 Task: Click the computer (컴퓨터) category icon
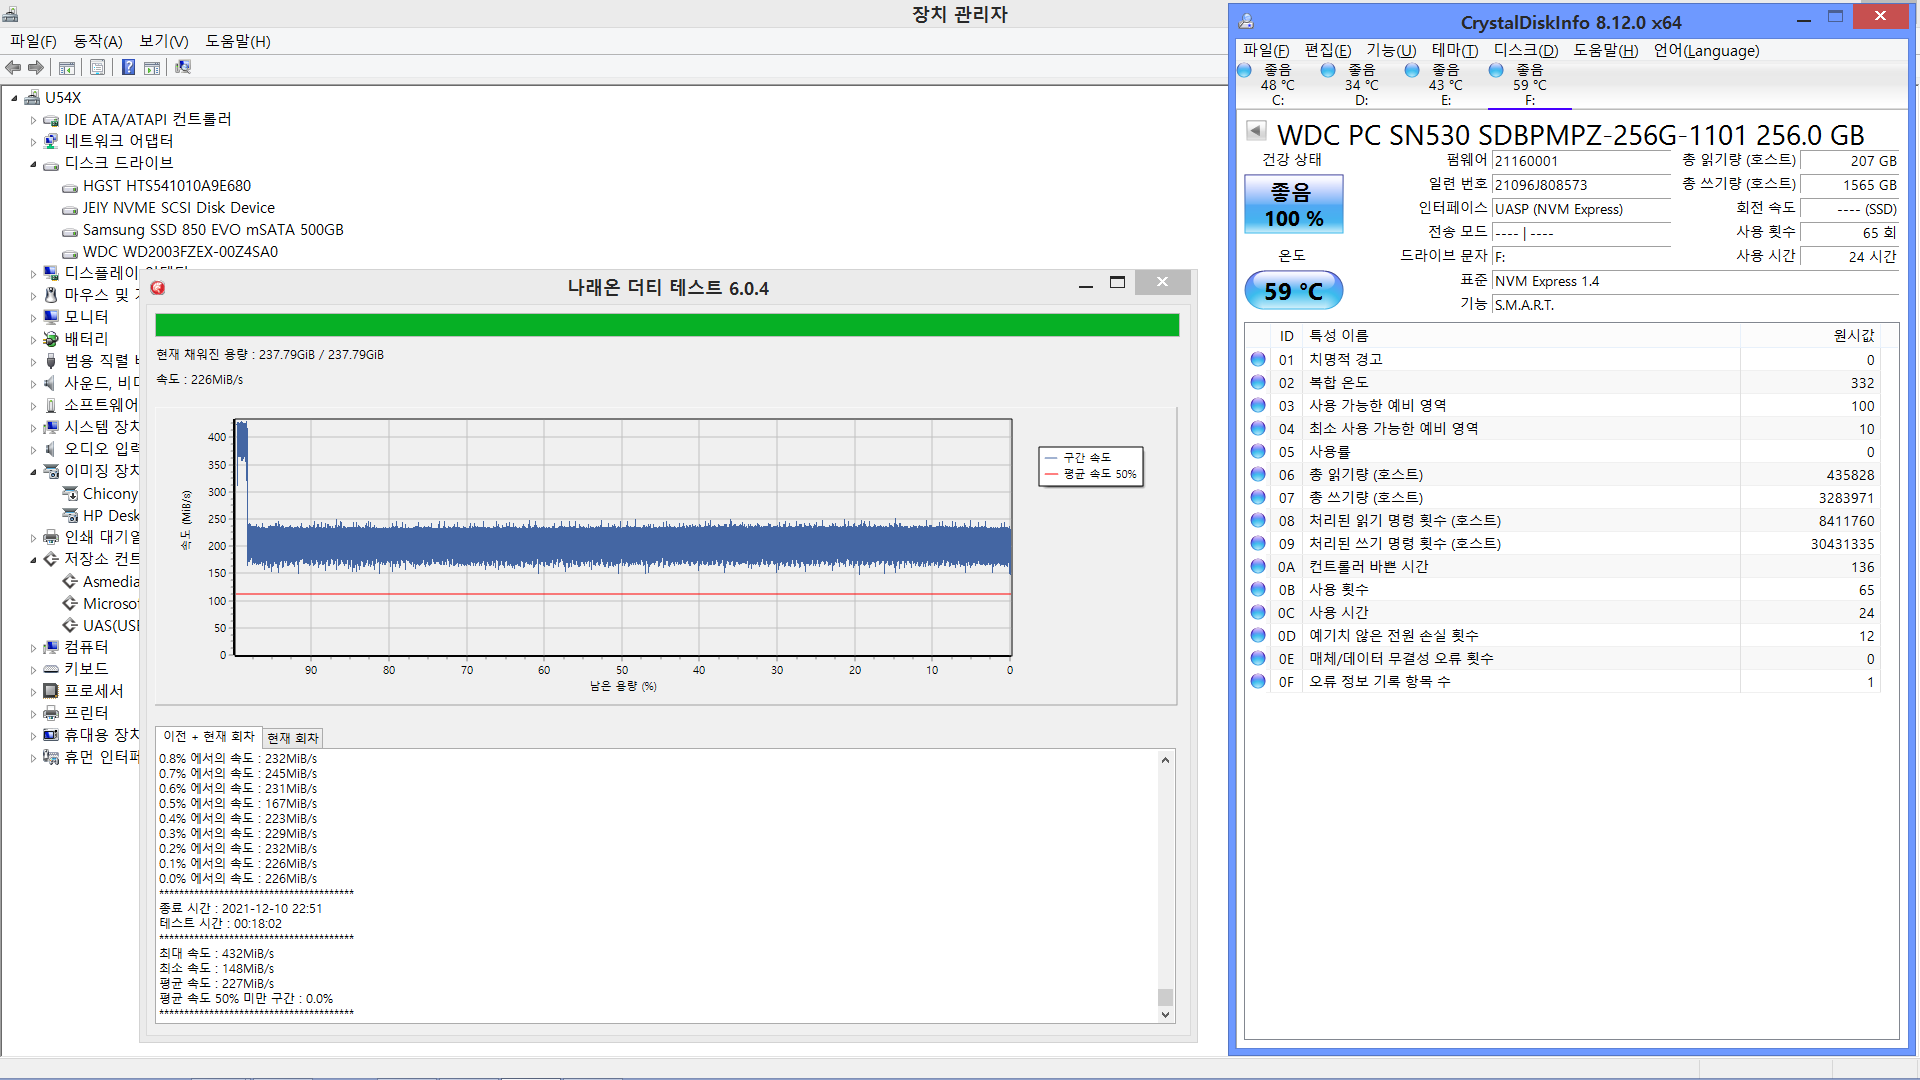51,647
